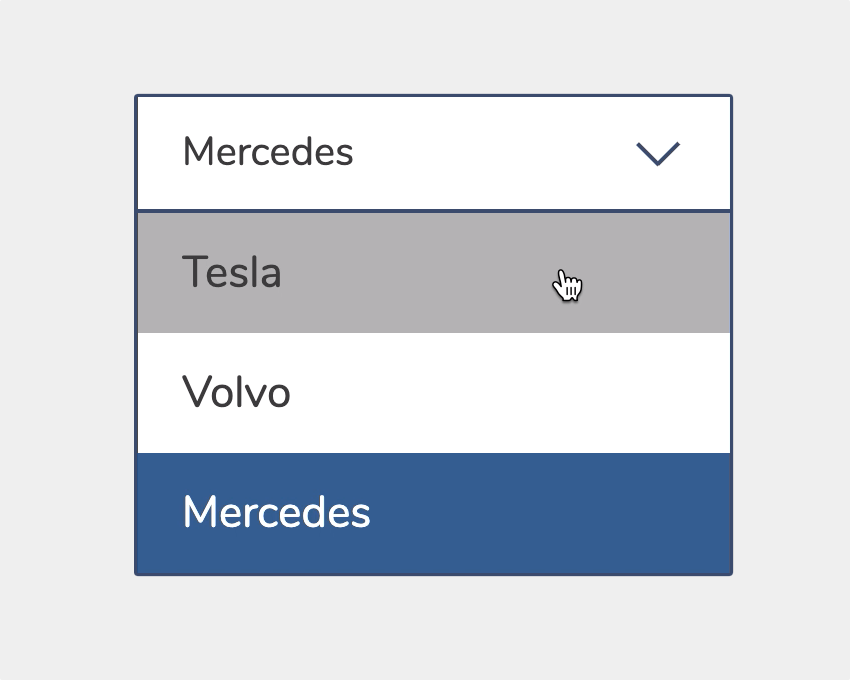The image size is (850, 680).
Task: Click the Volvo label text
Action: click(236, 392)
